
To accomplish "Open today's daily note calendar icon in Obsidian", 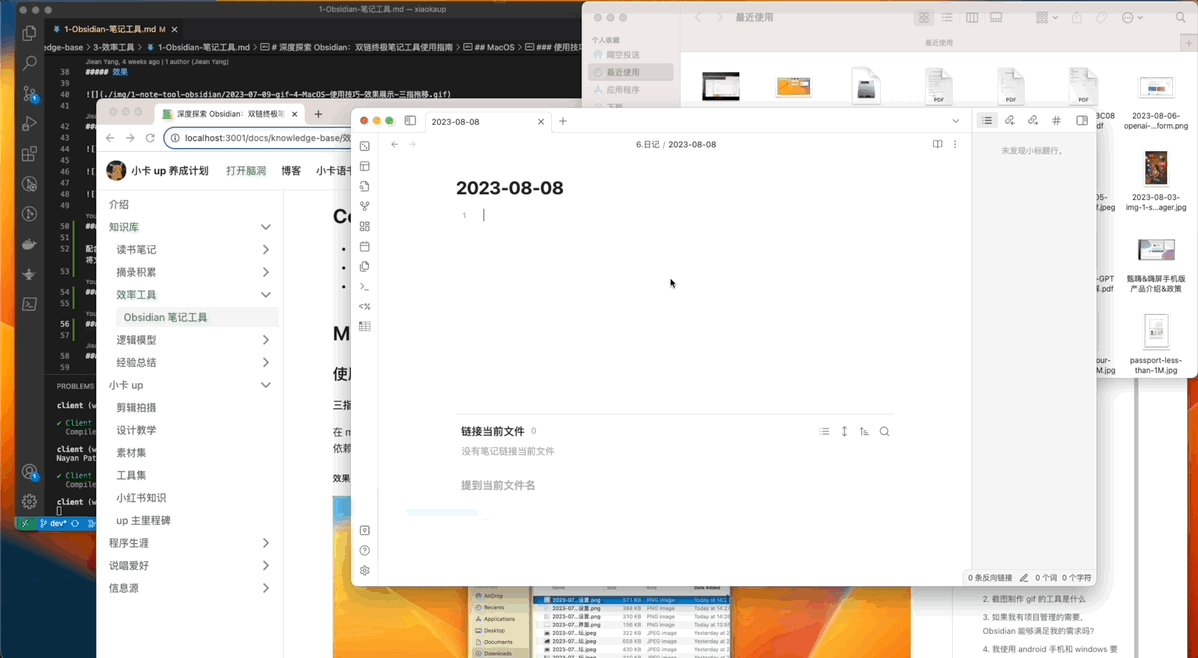I will [365, 247].
